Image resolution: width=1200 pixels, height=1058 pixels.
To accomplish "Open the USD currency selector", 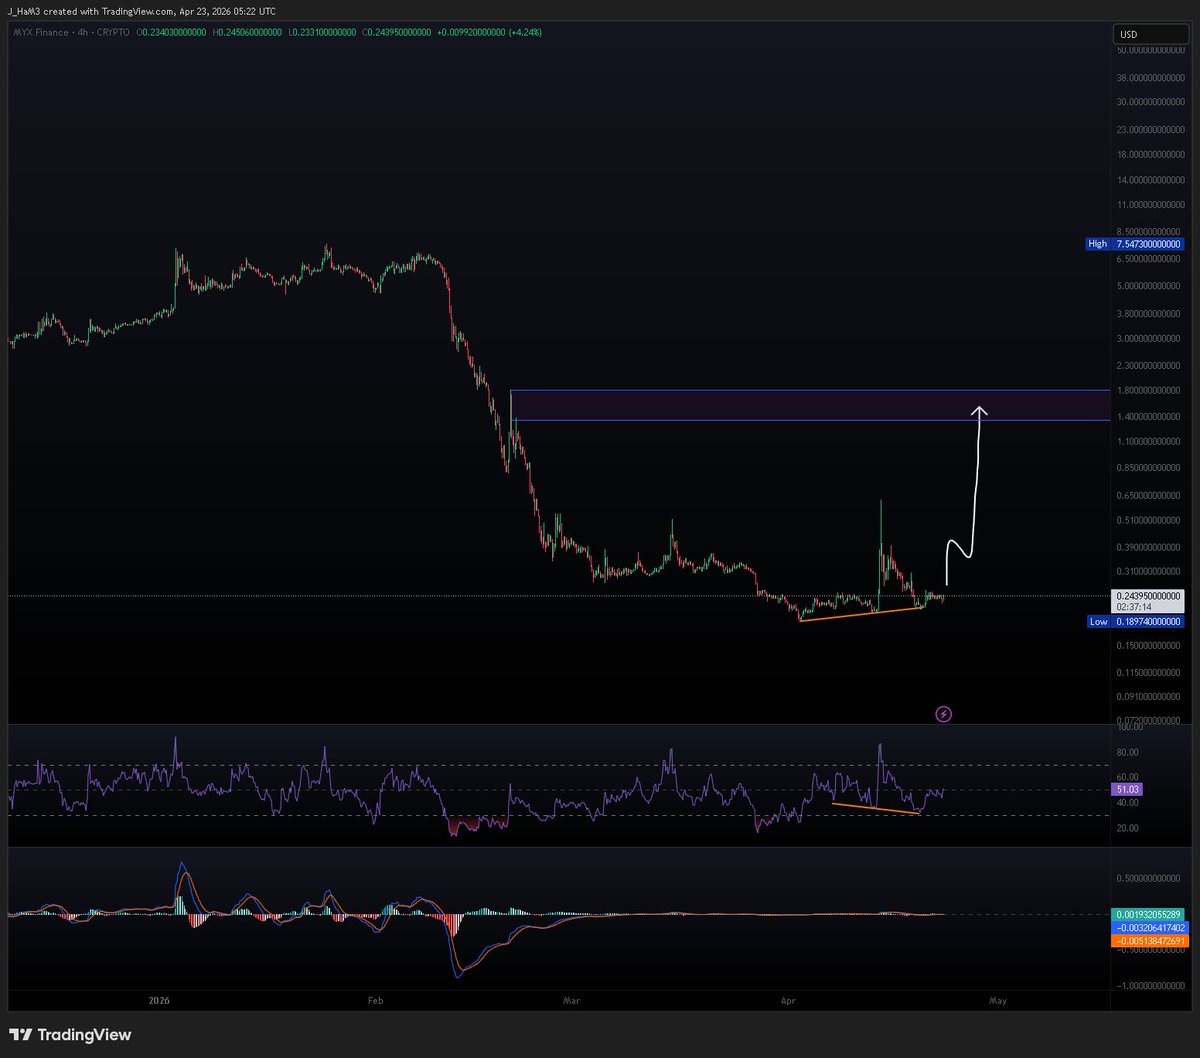I will [1149, 34].
